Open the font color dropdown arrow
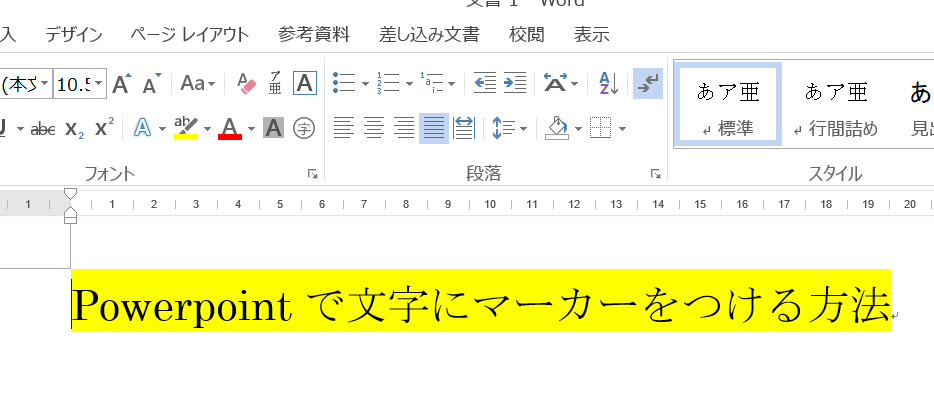The width and height of the screenshot is (934, 420). pos(251,129)
